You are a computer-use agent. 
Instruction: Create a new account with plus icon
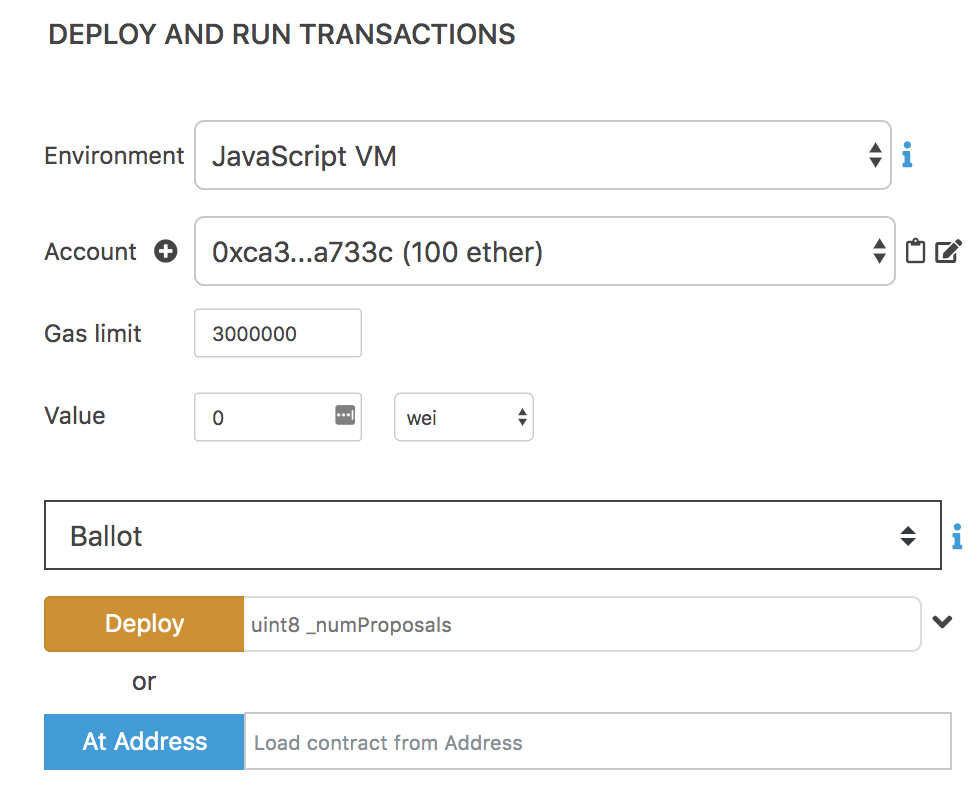pos(166,252)
